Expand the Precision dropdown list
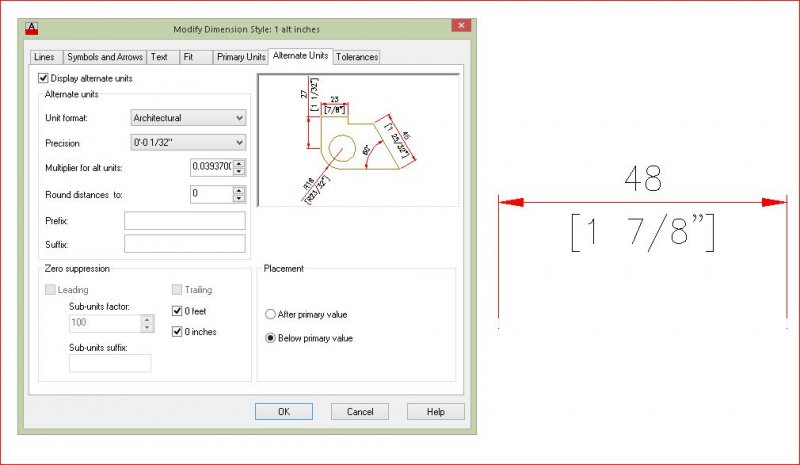 188,142
